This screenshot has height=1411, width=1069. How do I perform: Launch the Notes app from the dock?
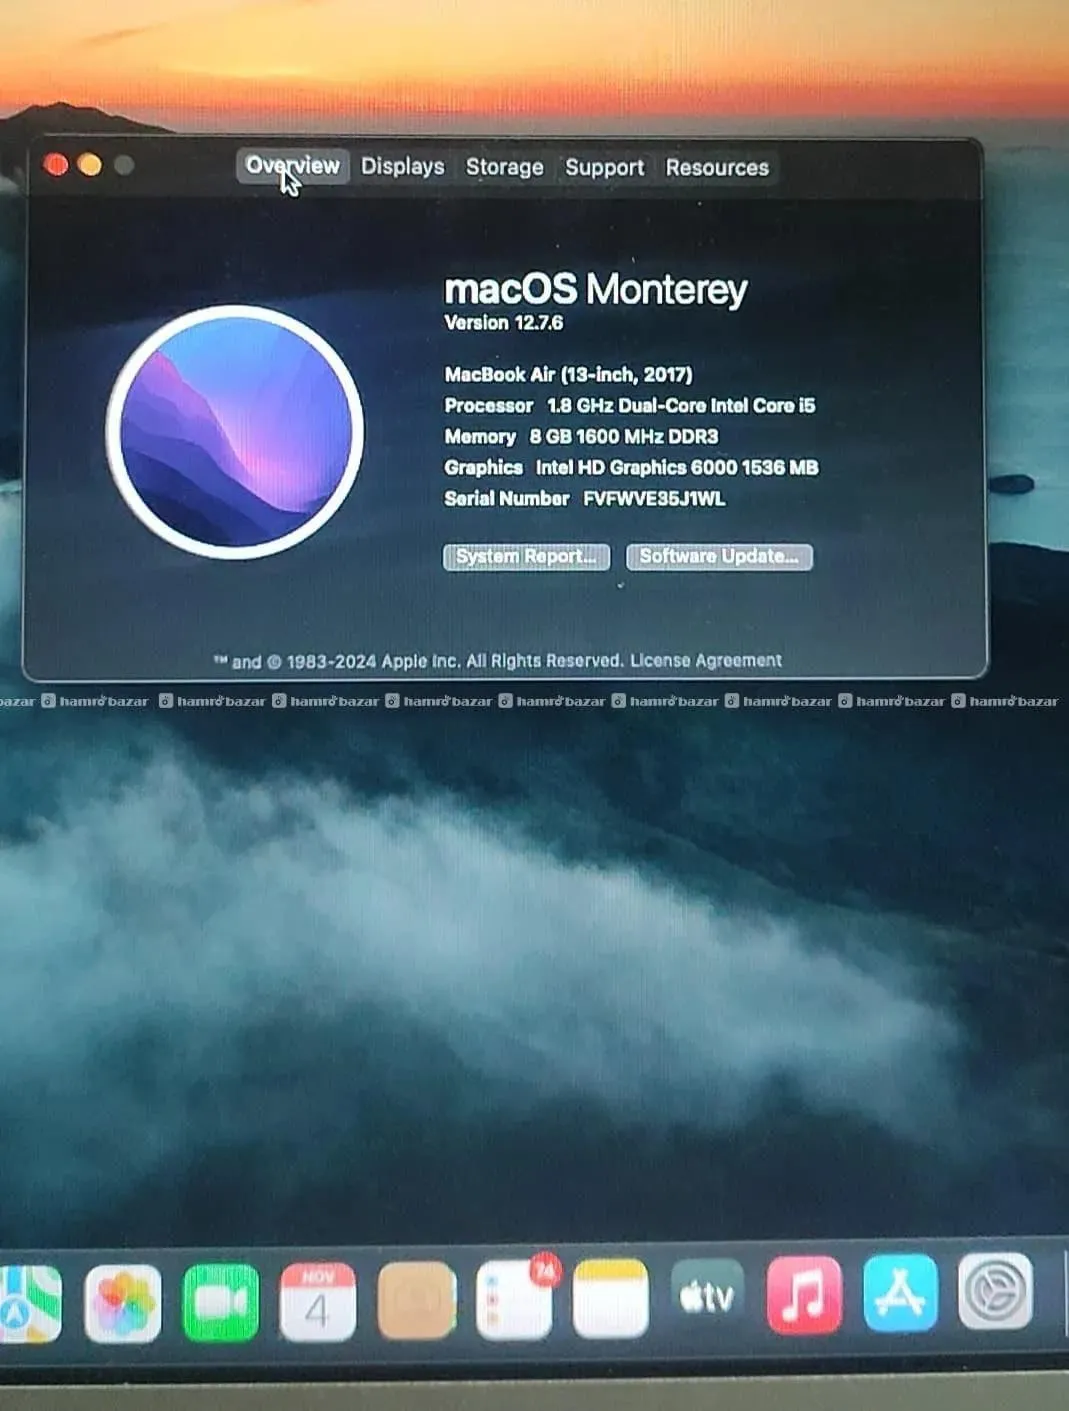(x=610, y=1298)
